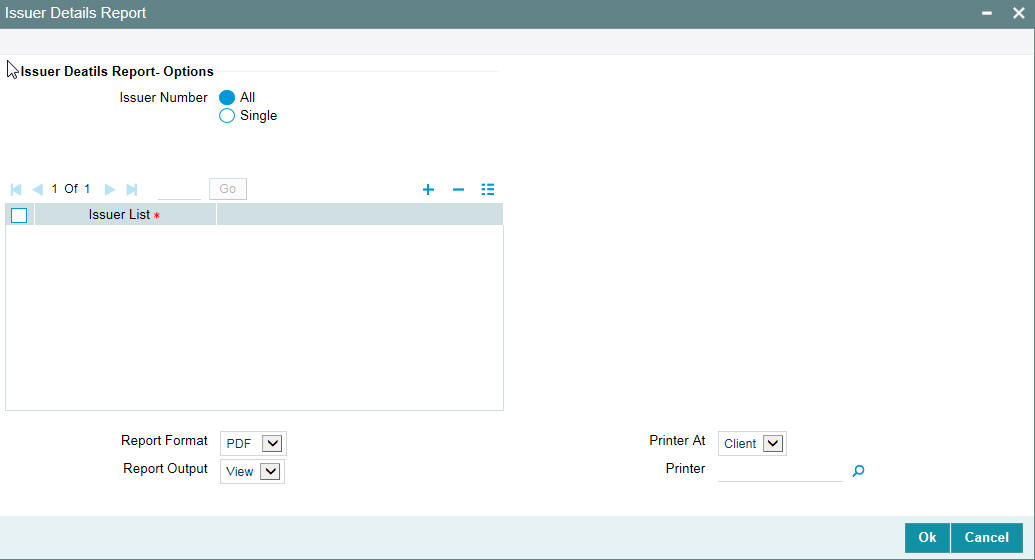Screen dimensions: 1035x560
Task: Select the All issuer number option
Action: [227, 98]
